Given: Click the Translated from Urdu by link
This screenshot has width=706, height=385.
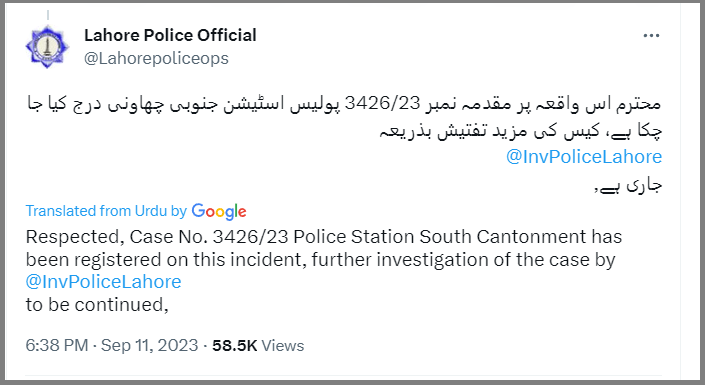Looking at the screenshot, I should click(106, 211).
